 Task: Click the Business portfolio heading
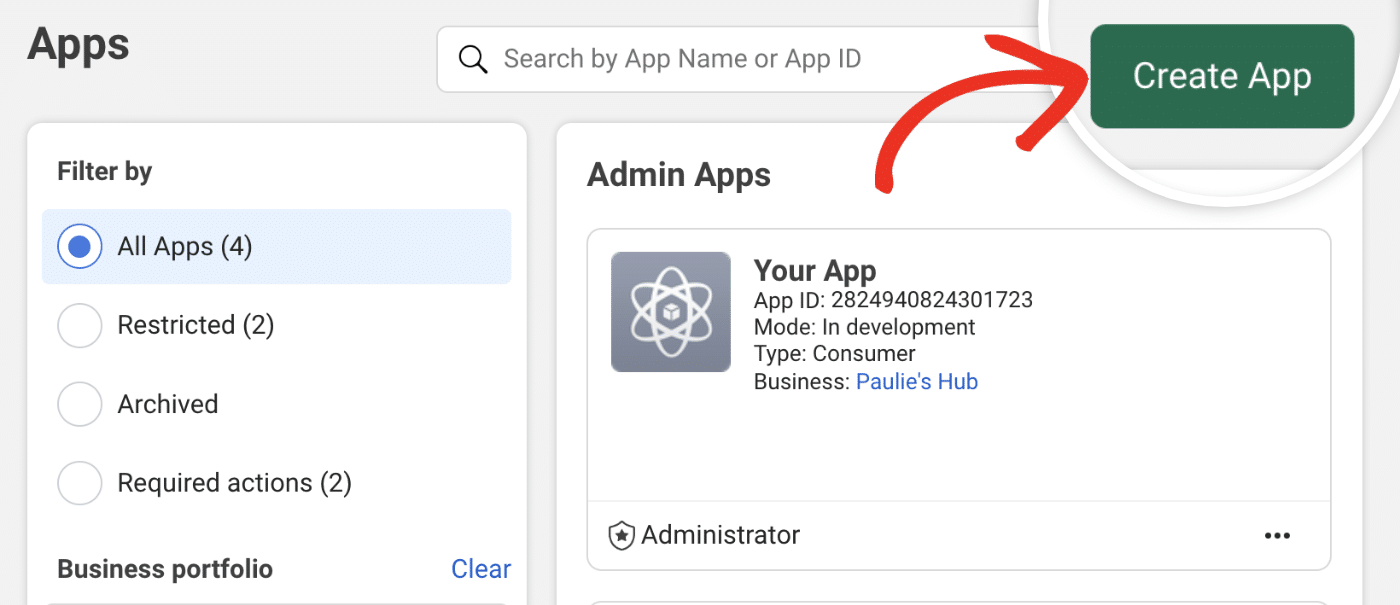(x=165, y=569)
